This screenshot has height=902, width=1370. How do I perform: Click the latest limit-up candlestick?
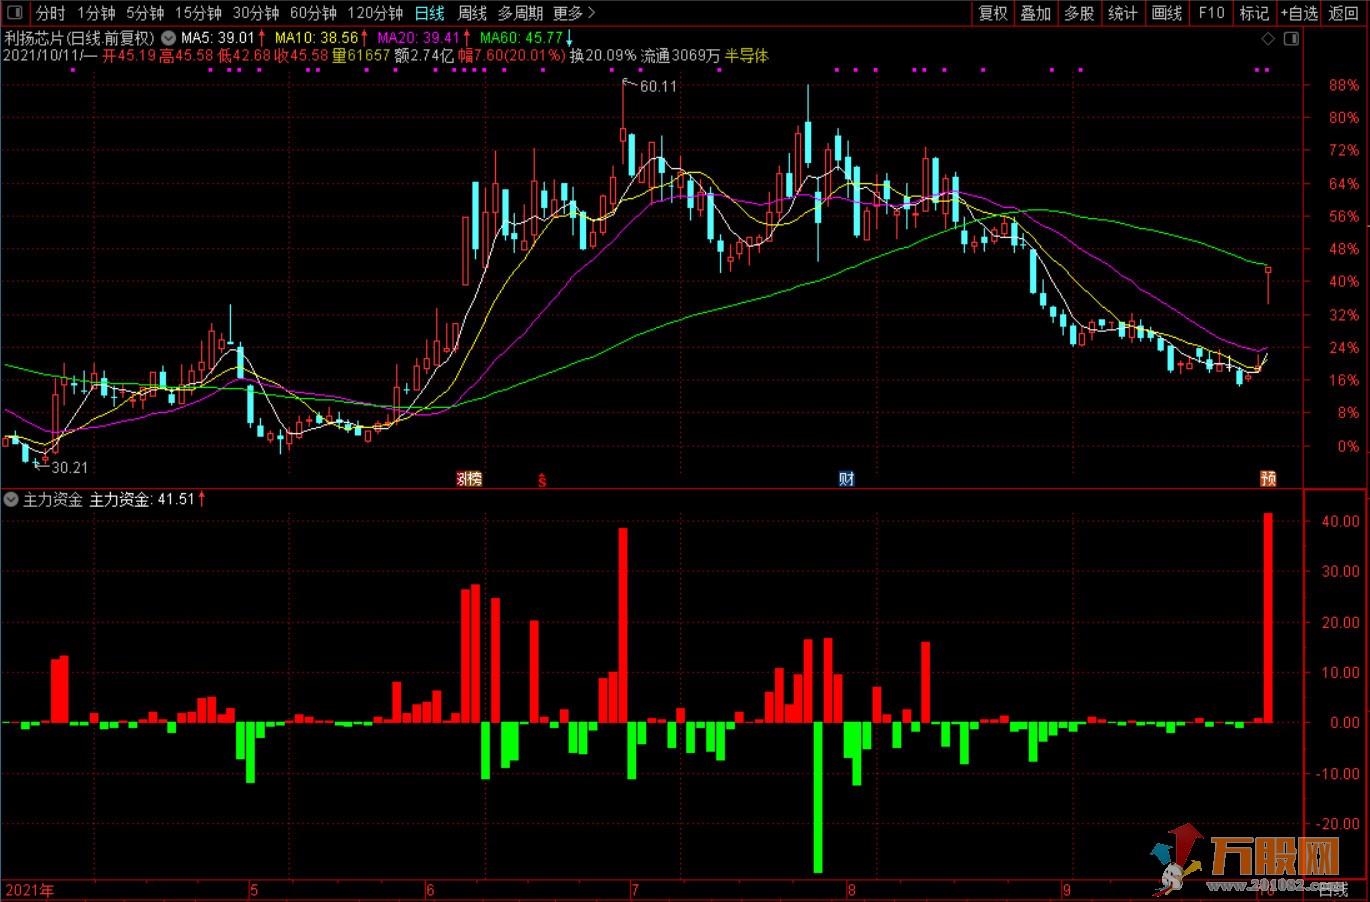pos(1268,284)
